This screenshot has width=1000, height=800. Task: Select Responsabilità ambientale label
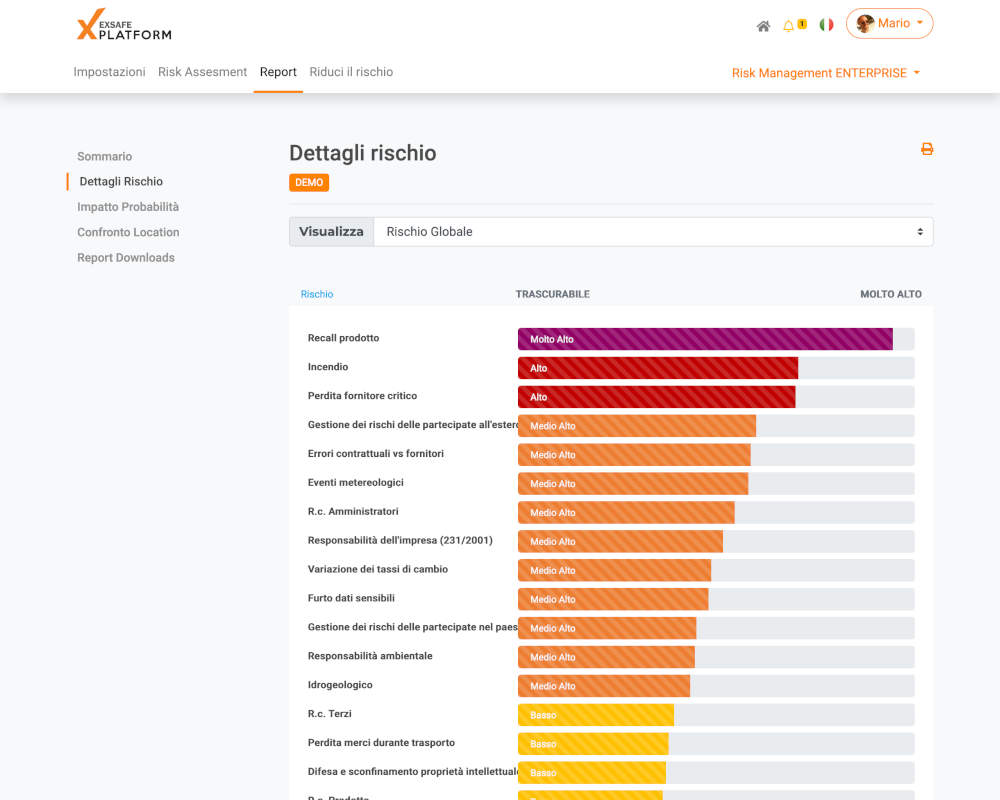click(x=370, y=656)
